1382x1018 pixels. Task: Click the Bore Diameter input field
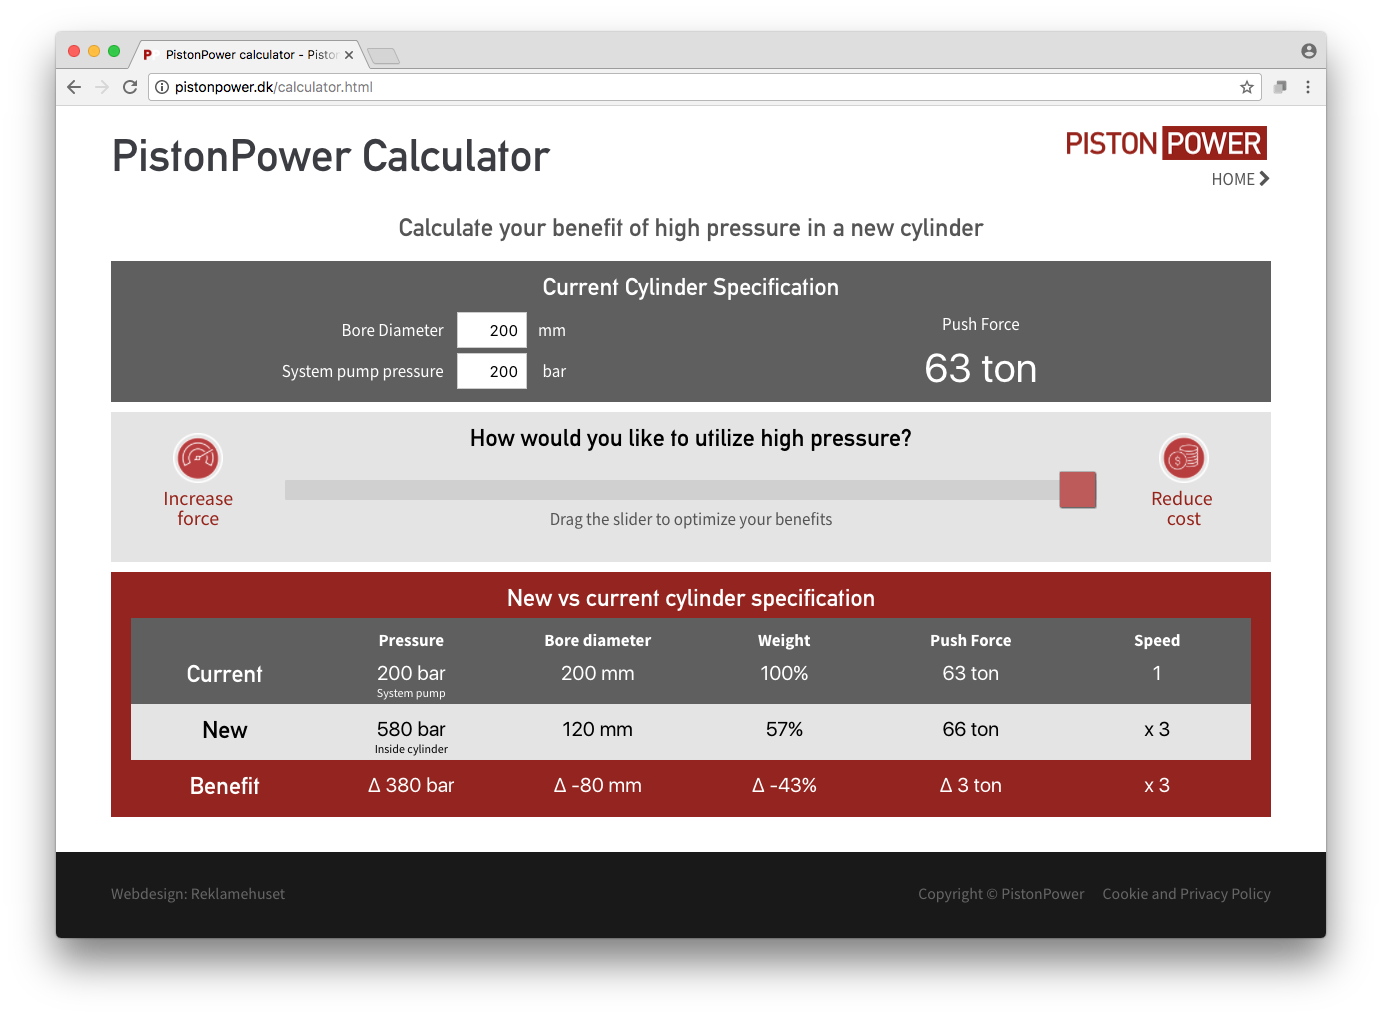coord(492,330)
